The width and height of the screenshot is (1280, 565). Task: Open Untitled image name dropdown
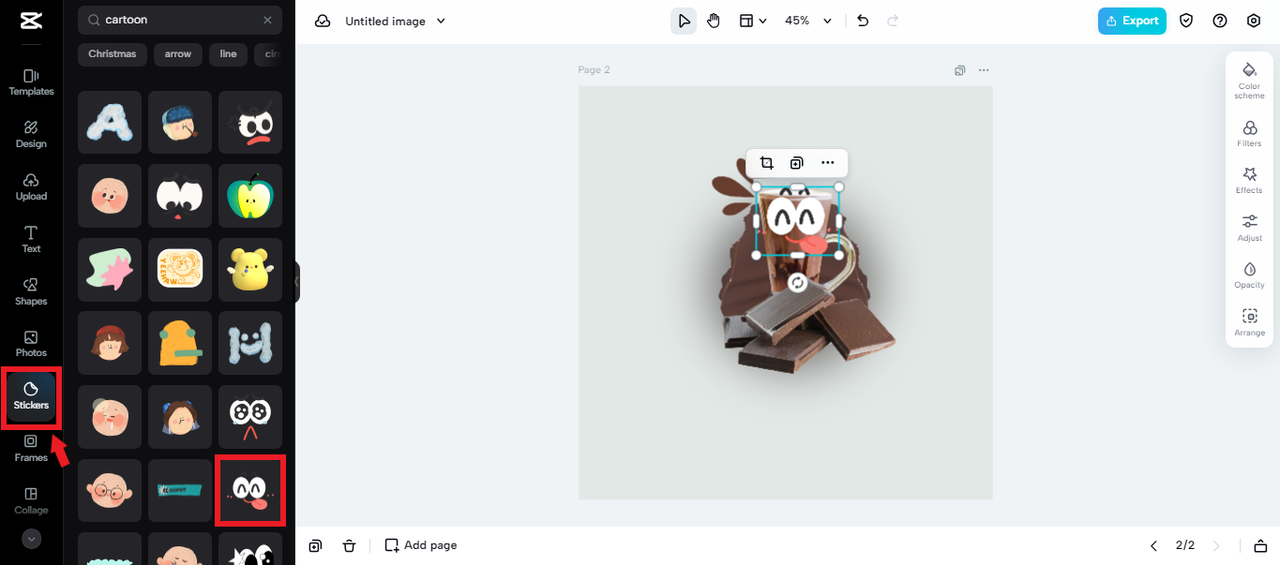(x=395, y=21)
